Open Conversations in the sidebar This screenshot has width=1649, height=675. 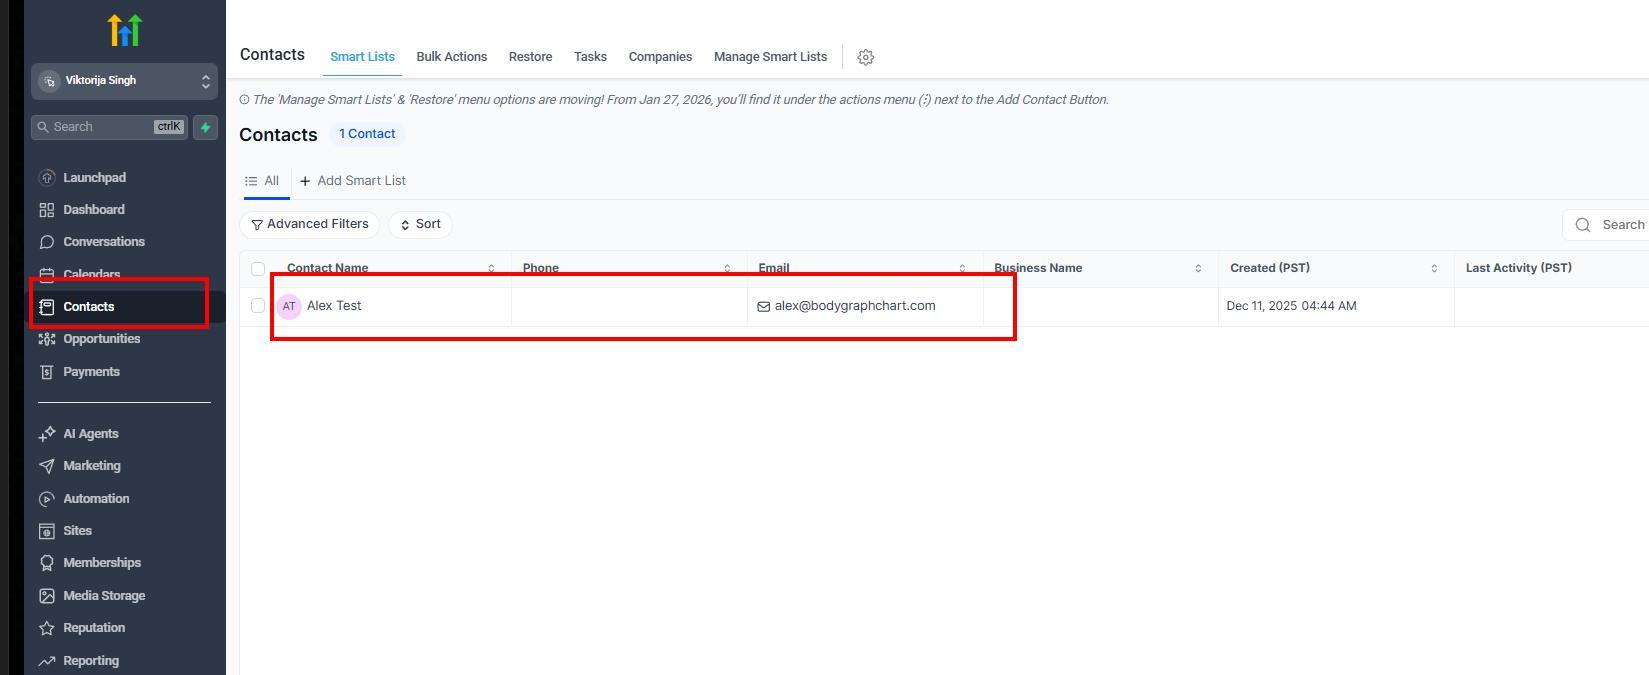click(x=103, y=242)
